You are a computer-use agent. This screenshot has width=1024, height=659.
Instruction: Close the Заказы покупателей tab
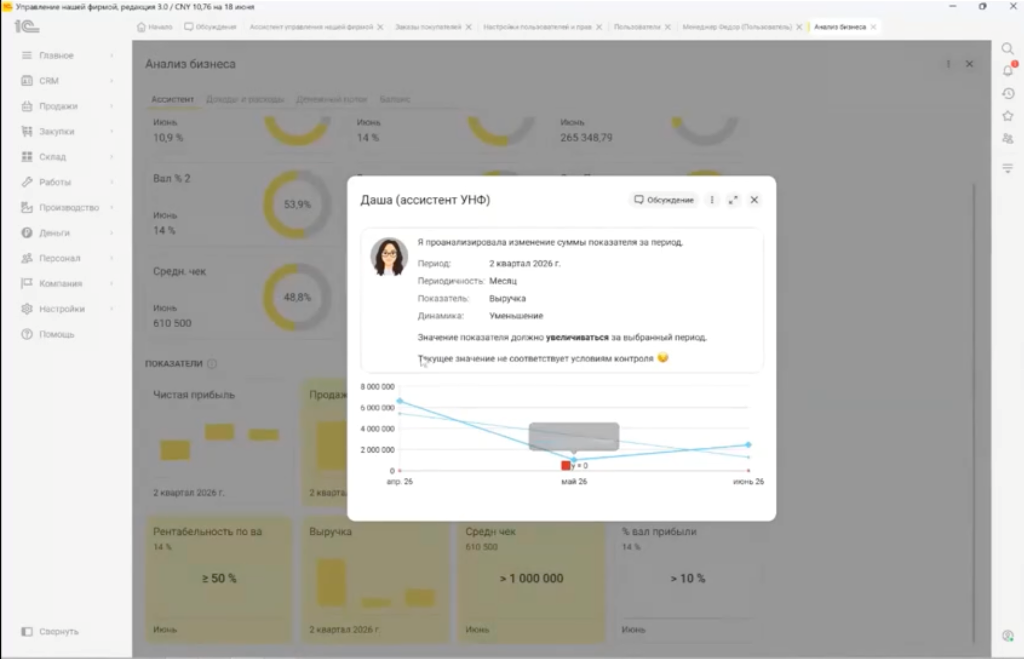point(468,27)
